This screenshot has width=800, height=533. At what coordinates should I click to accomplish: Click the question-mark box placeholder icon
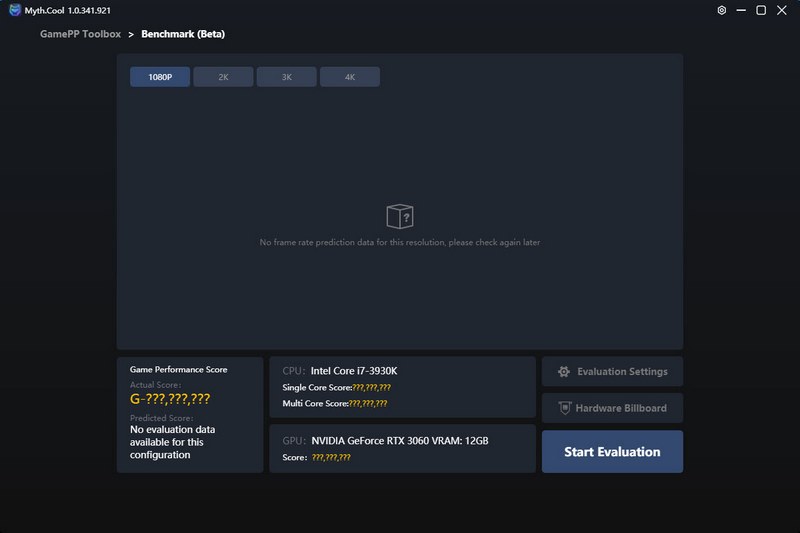[400, 217]
